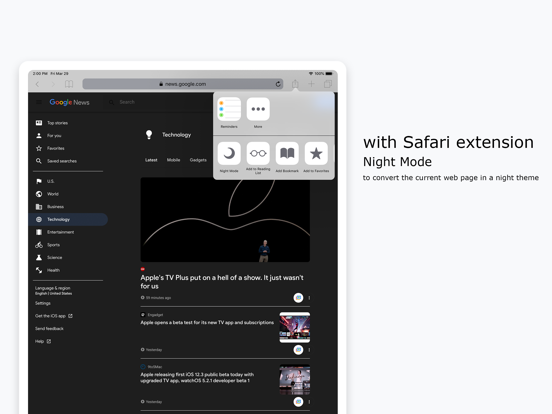Select World news section
Screen dimensions: 552x414
47,194
